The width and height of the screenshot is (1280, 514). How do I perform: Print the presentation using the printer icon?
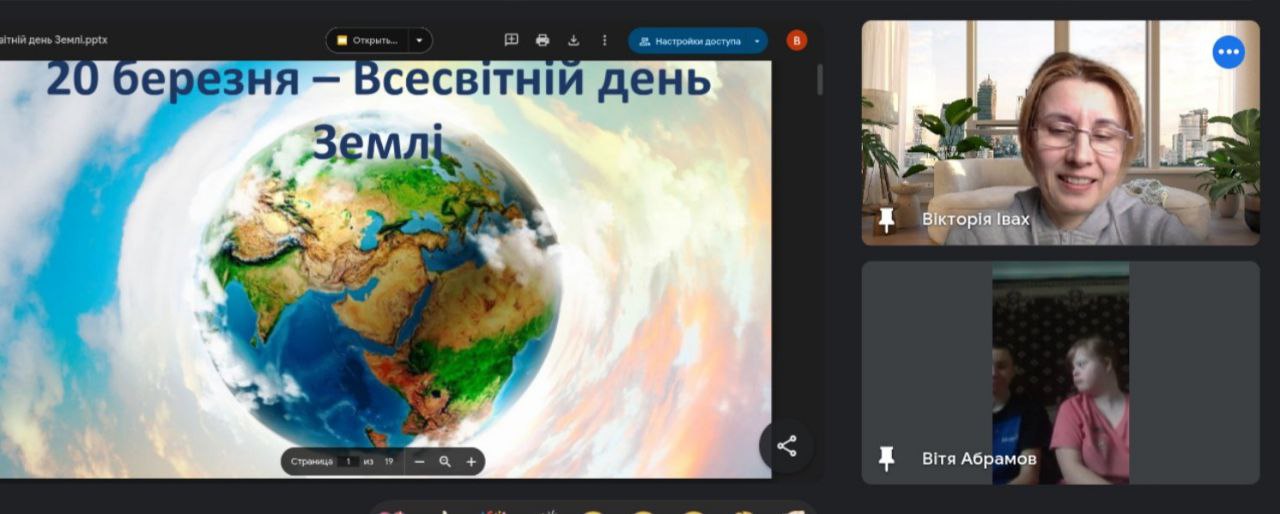[542, 40]
